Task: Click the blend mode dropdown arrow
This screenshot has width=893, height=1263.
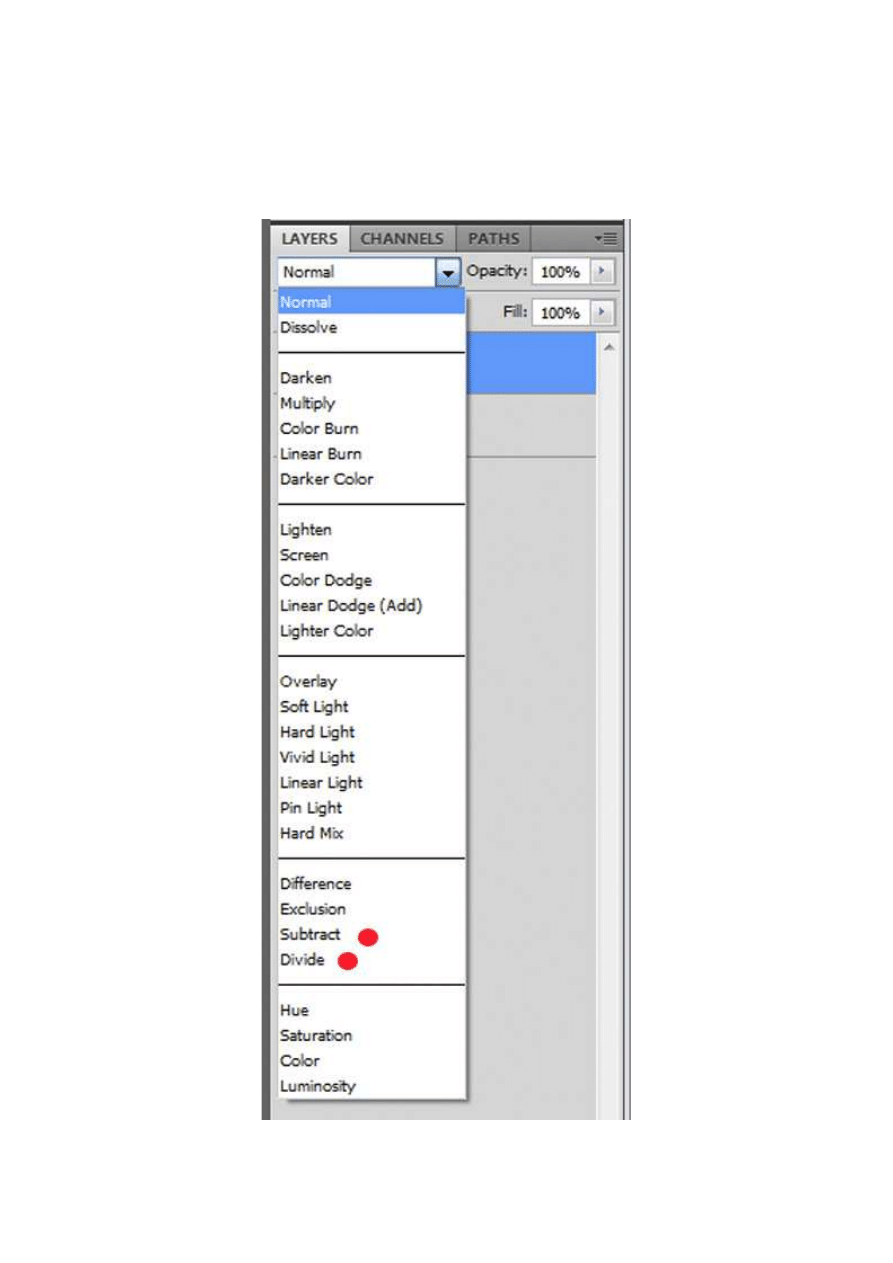Action: click(448, 272)
